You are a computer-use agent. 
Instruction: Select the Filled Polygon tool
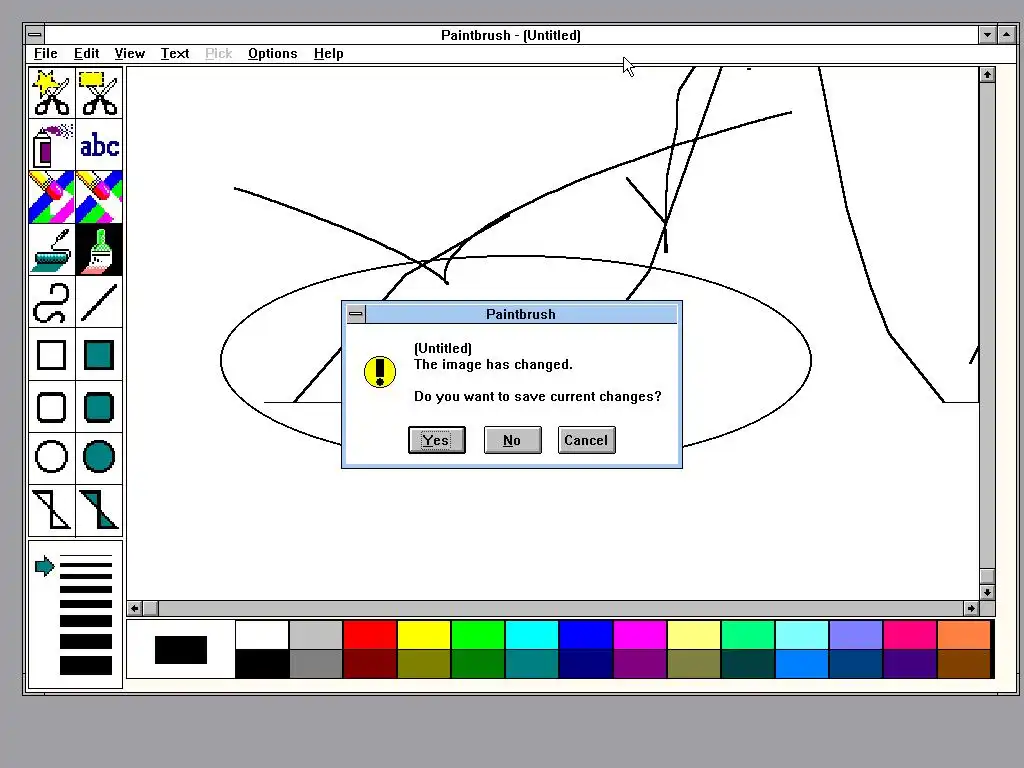99,510
